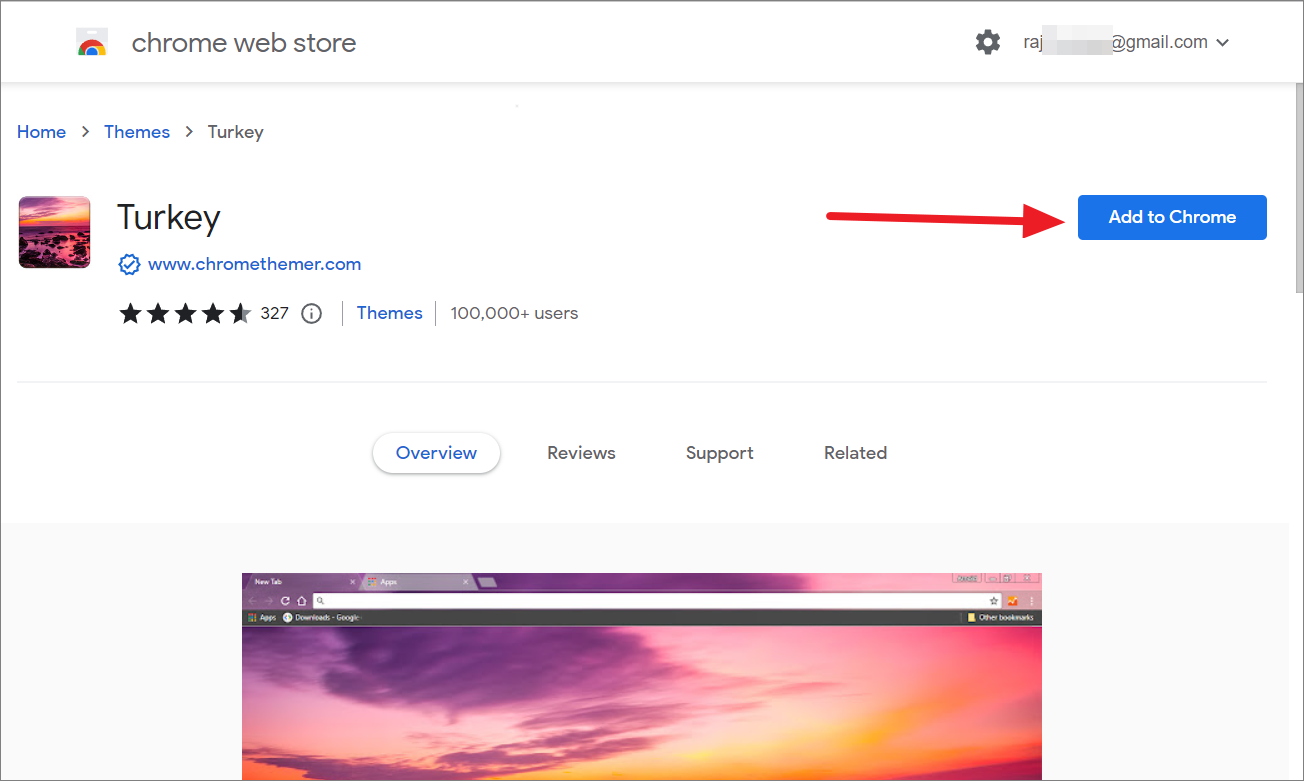Select the first rating star
Screen dimensions: 1304x781
130,313
